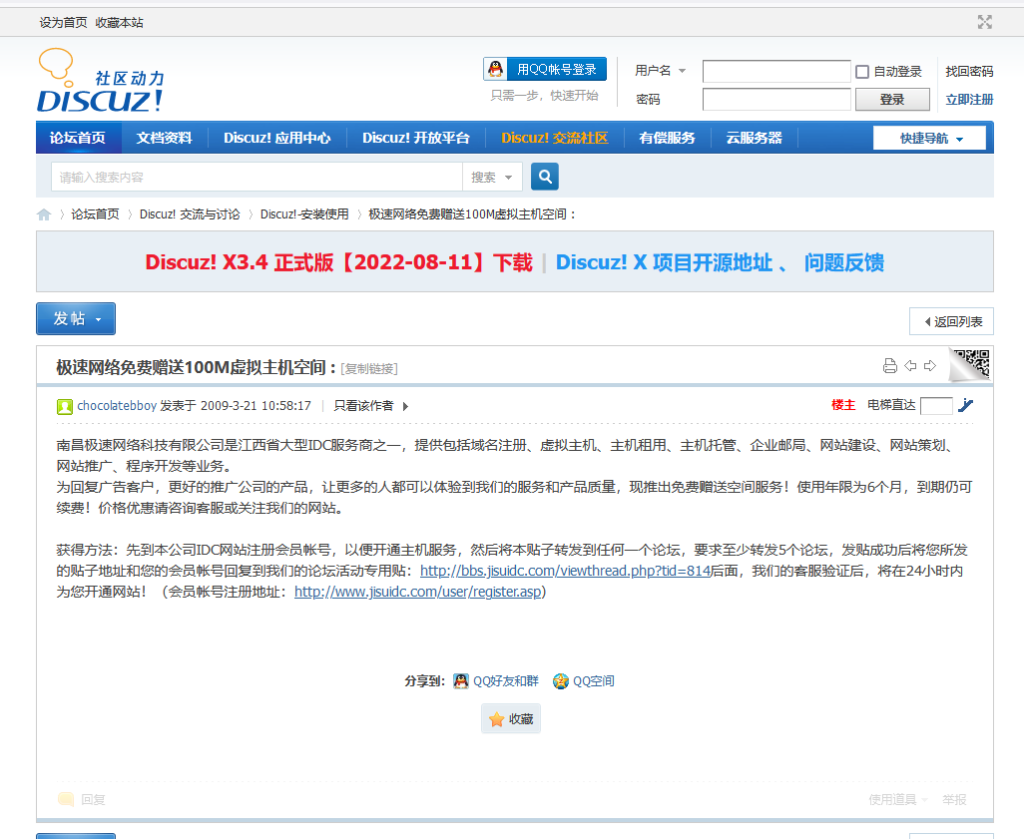Open the 发帖 new post dropdown
This screenshot has width=1024, height=839.
point(76,319)
